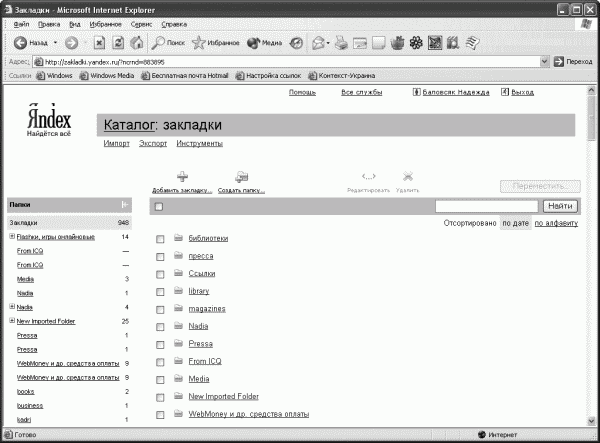Open the Избранное menu in menu bar
The height and width of the screenshot is (443, 600).
105,24
